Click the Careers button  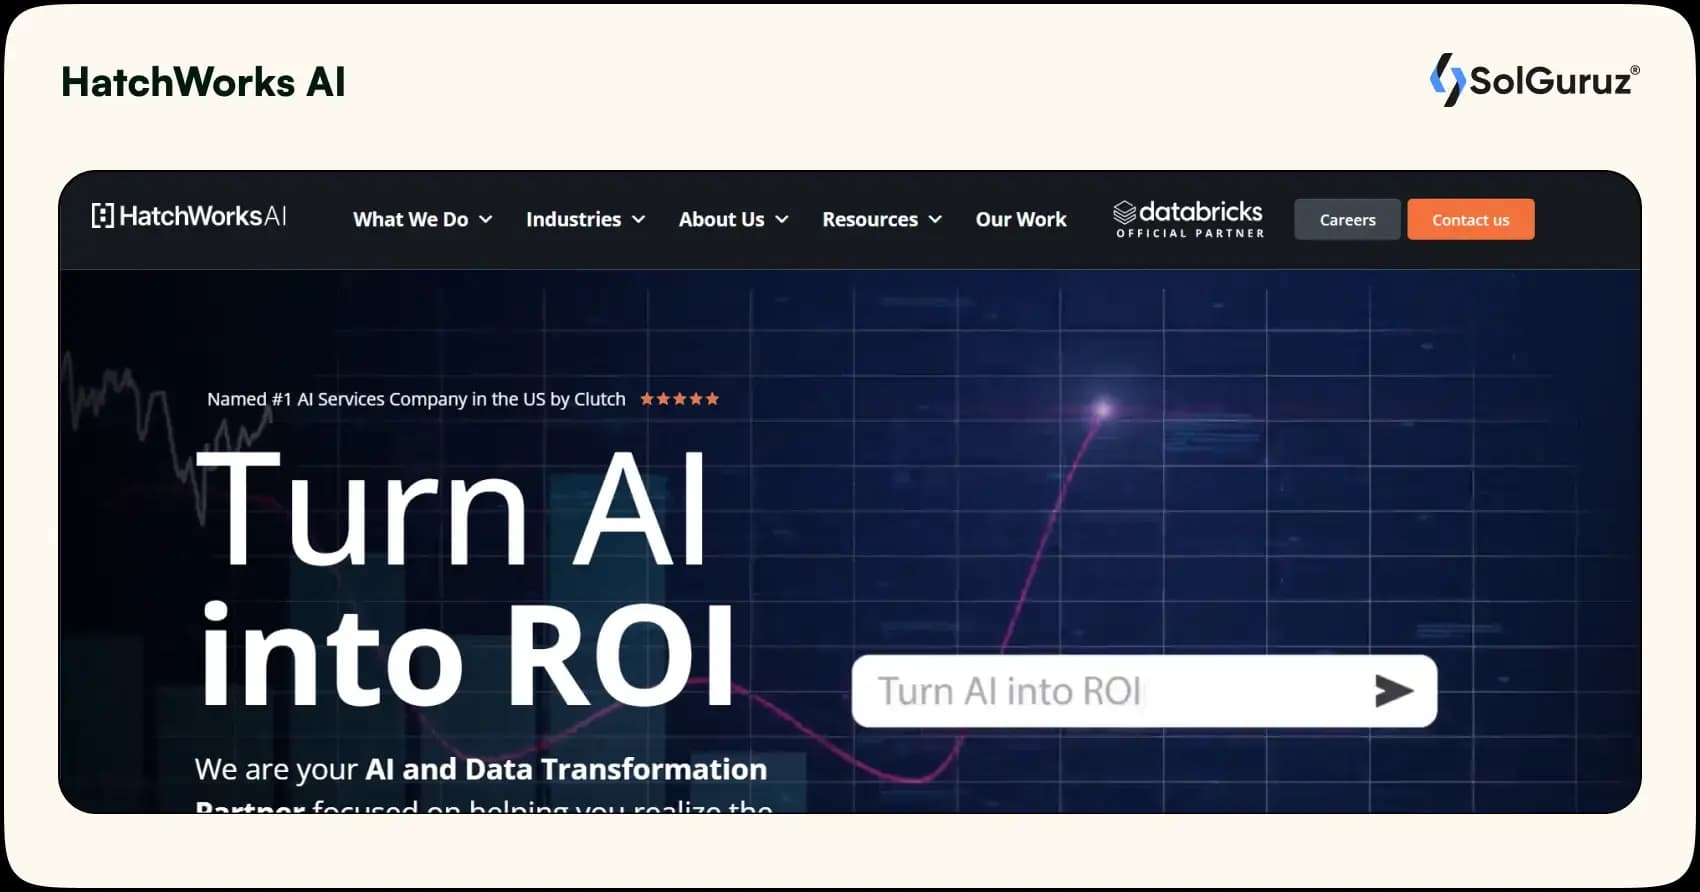1347,219
